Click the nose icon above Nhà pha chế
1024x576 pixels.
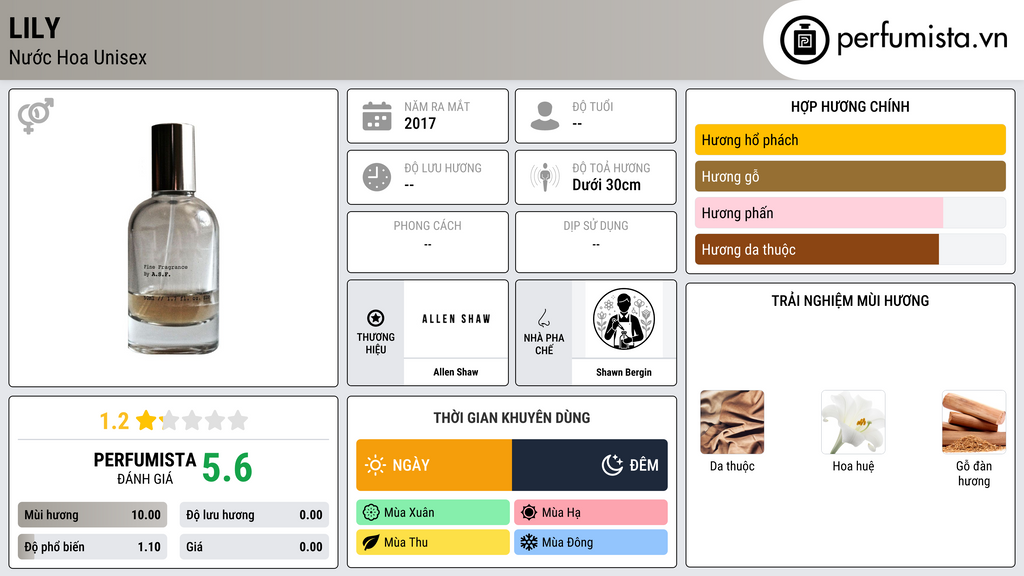[543, 318]
